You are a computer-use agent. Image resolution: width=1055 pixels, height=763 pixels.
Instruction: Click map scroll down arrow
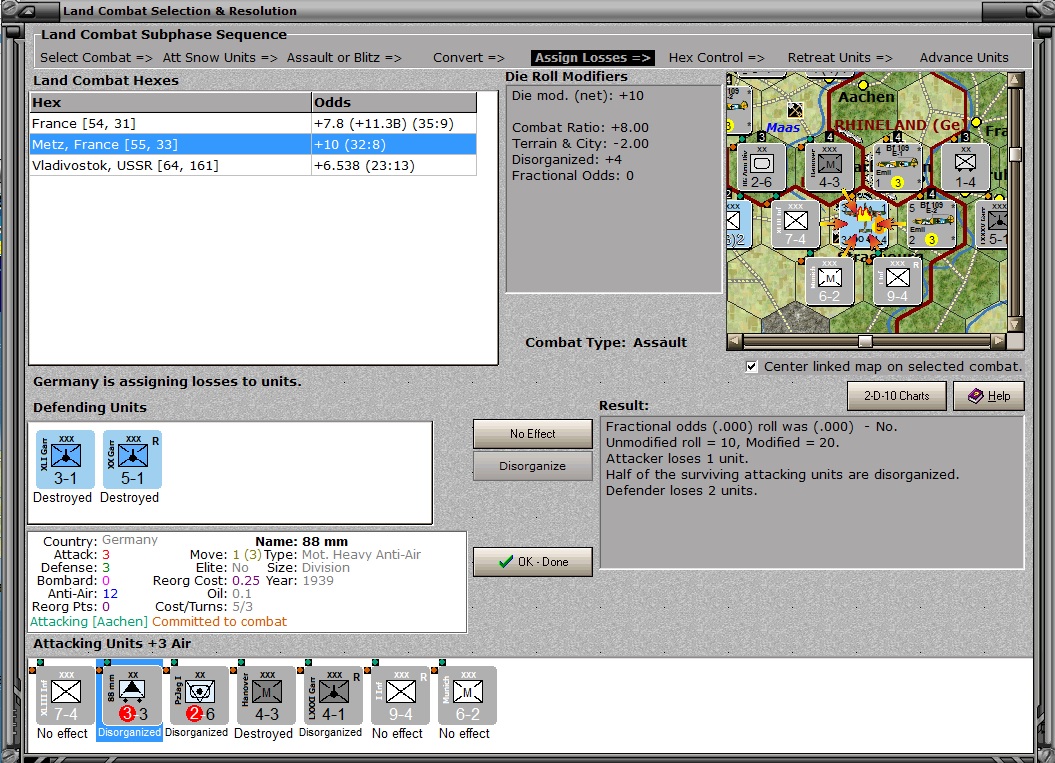(x=1015, y=325)
